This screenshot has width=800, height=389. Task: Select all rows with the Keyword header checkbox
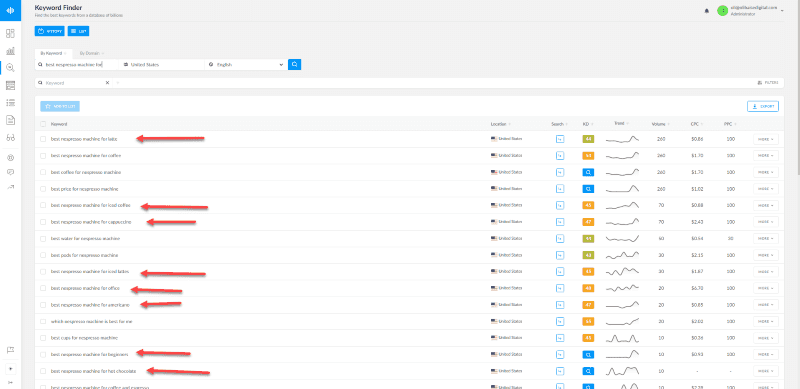click(43, 124)
